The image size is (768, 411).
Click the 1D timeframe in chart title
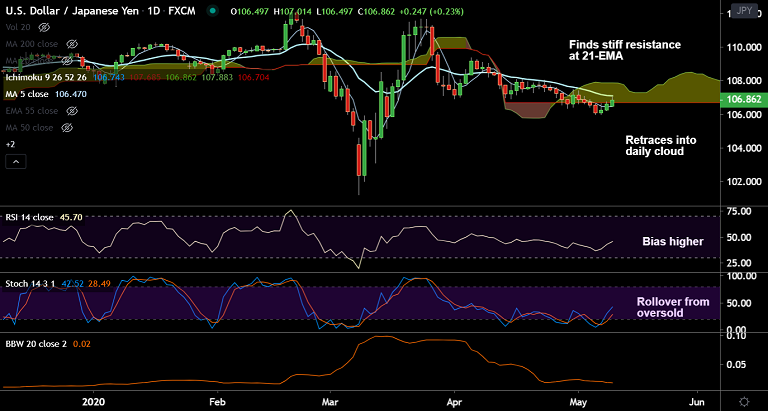point(153,11)
